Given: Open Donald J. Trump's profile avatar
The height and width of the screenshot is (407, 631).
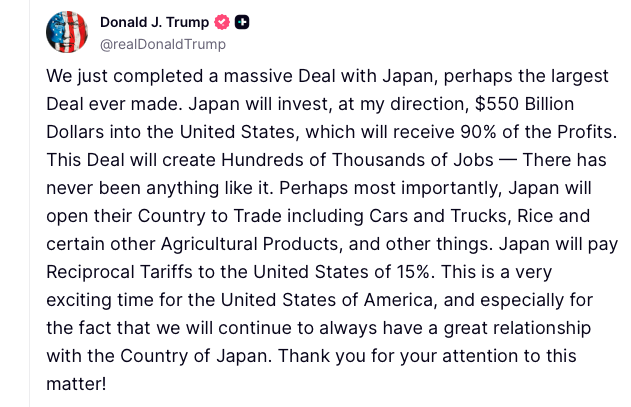Looking at the screenshot, I should tap(67, 33).
